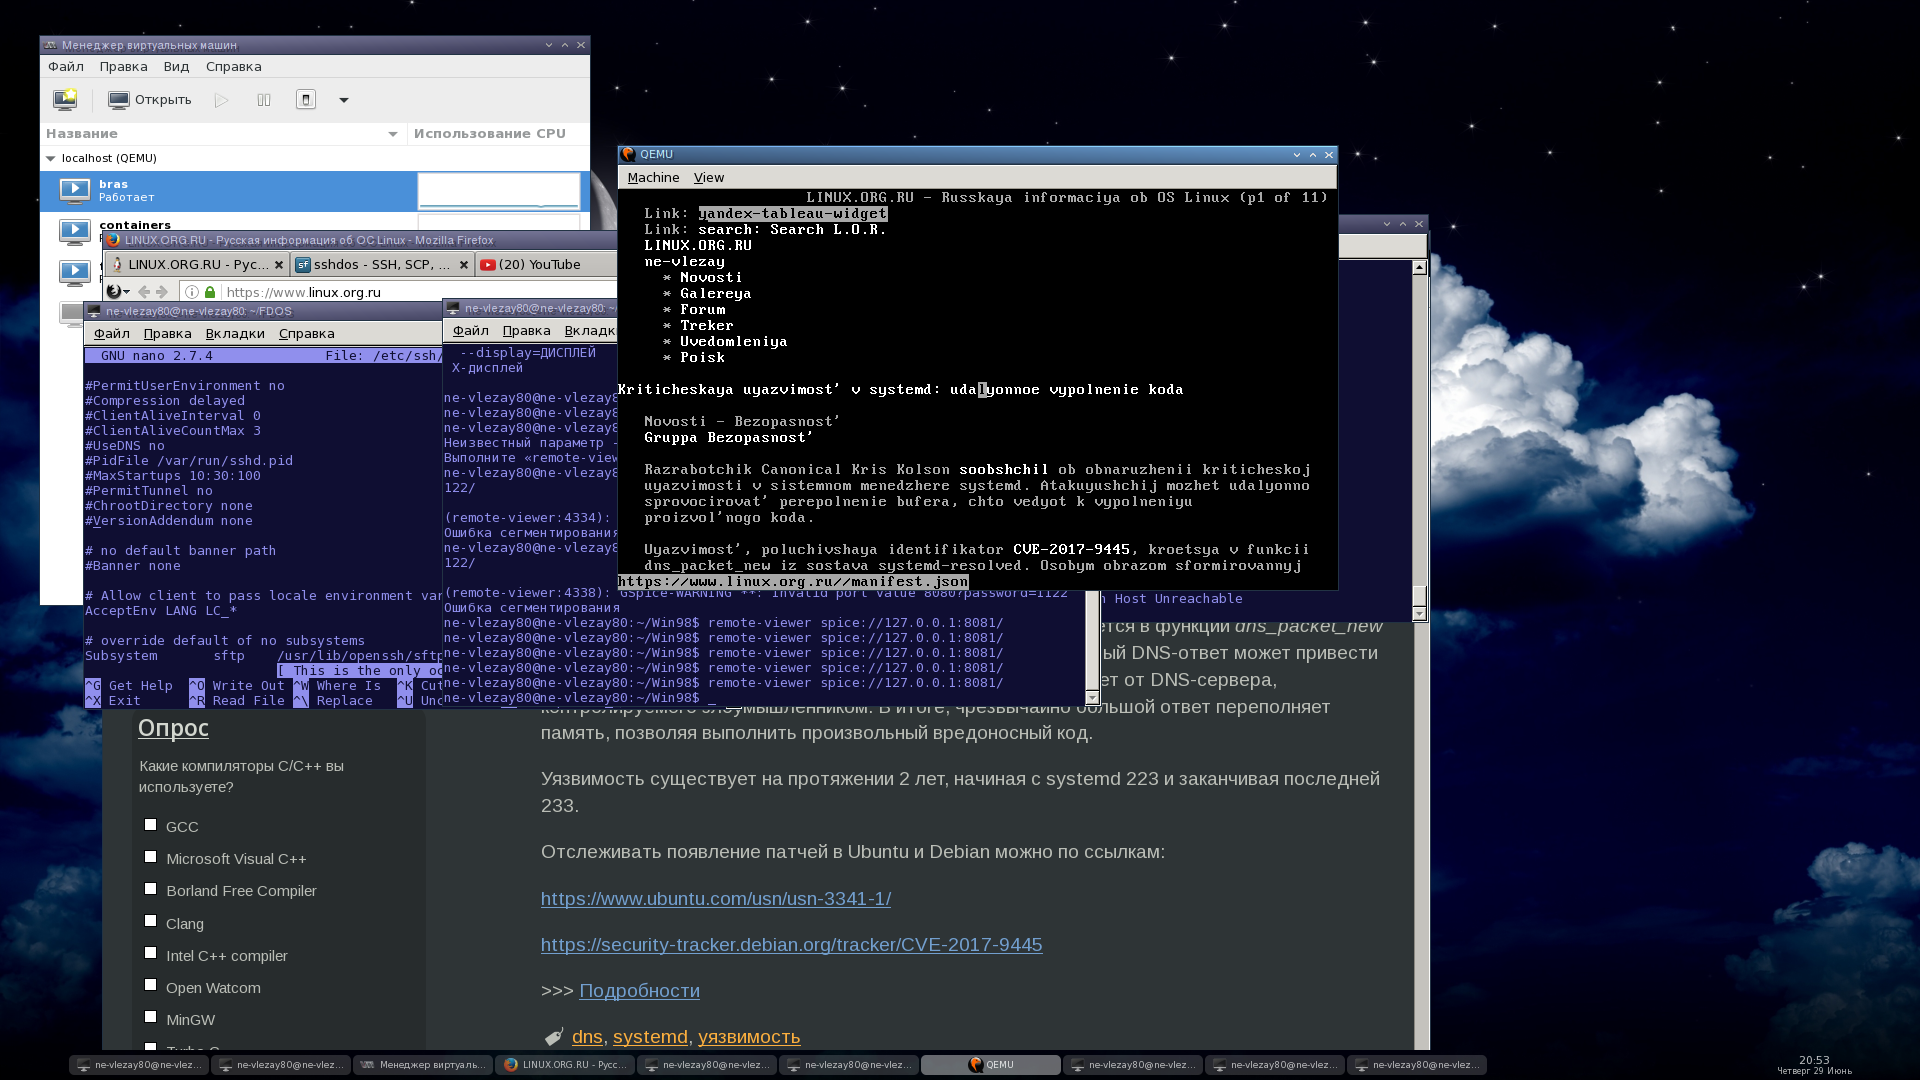The height and width of the screenshot is (1080, 1920).
Task: Show site information icon in URL bar
Action: pos(192,292)
